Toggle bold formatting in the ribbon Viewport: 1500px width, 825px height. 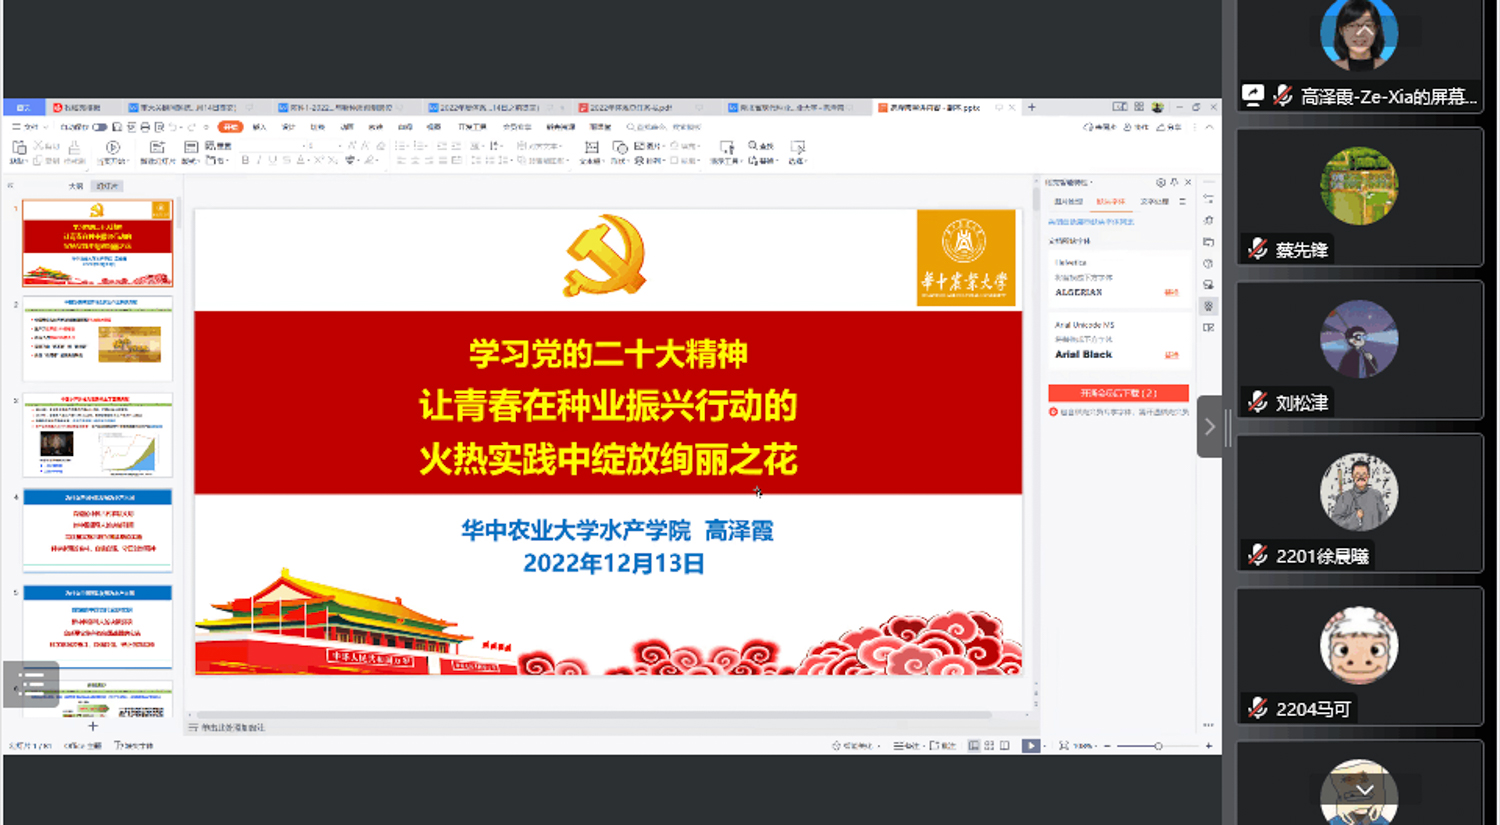[246, 158]
